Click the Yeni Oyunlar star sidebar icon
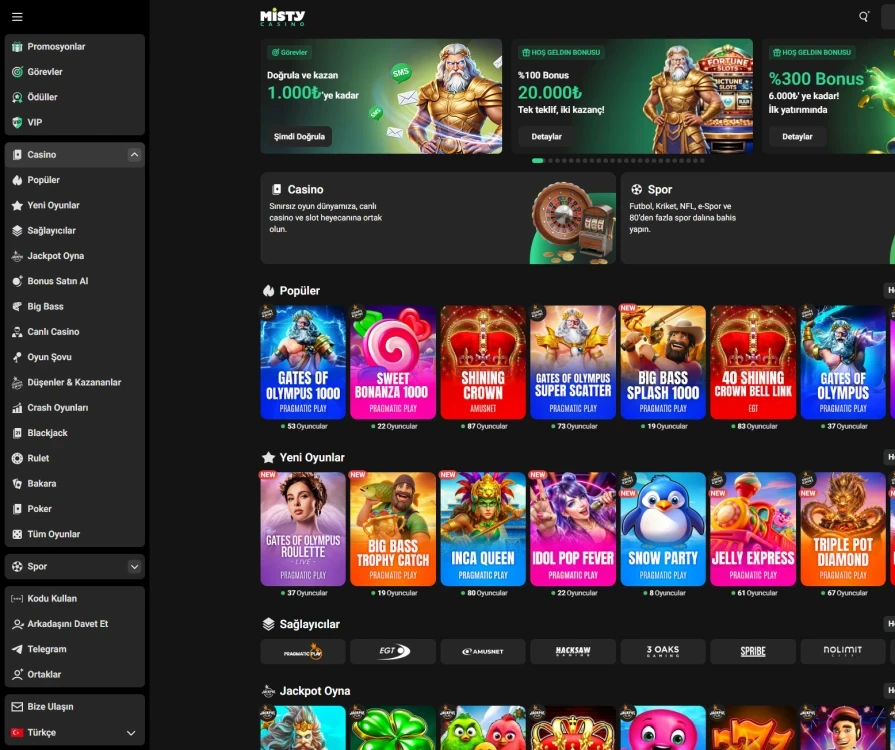Image resolution: width=895 pixels, height=750 pixels. tap(17, 205)
